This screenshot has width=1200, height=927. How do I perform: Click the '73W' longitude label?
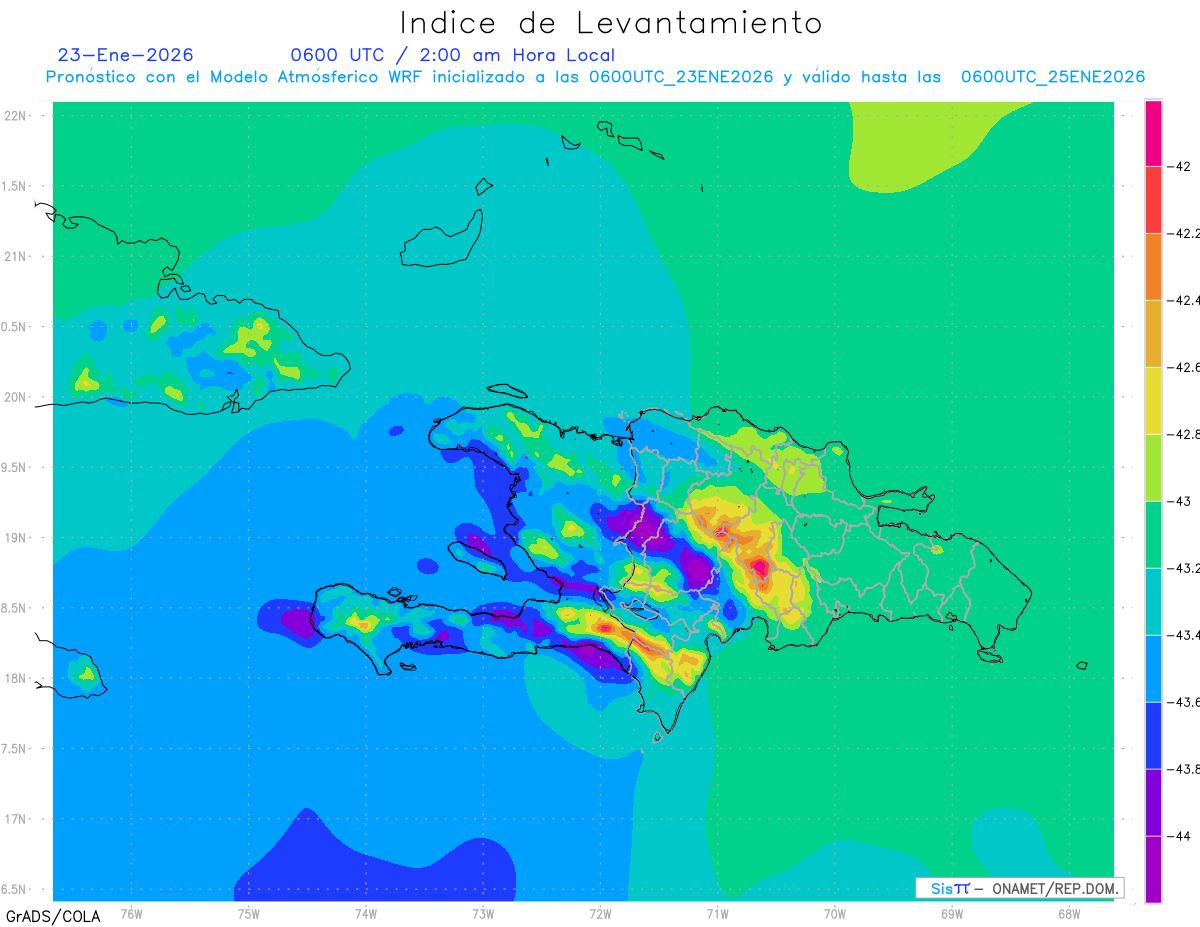click(483, 914)
